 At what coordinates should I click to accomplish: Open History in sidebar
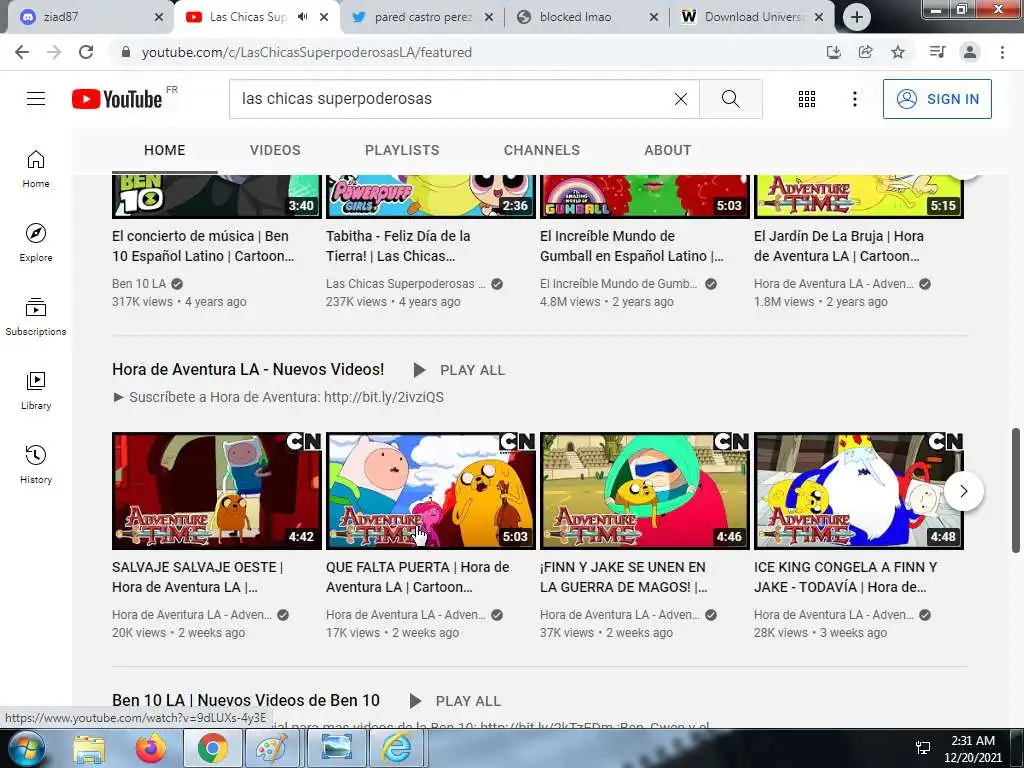pos(36,464)
